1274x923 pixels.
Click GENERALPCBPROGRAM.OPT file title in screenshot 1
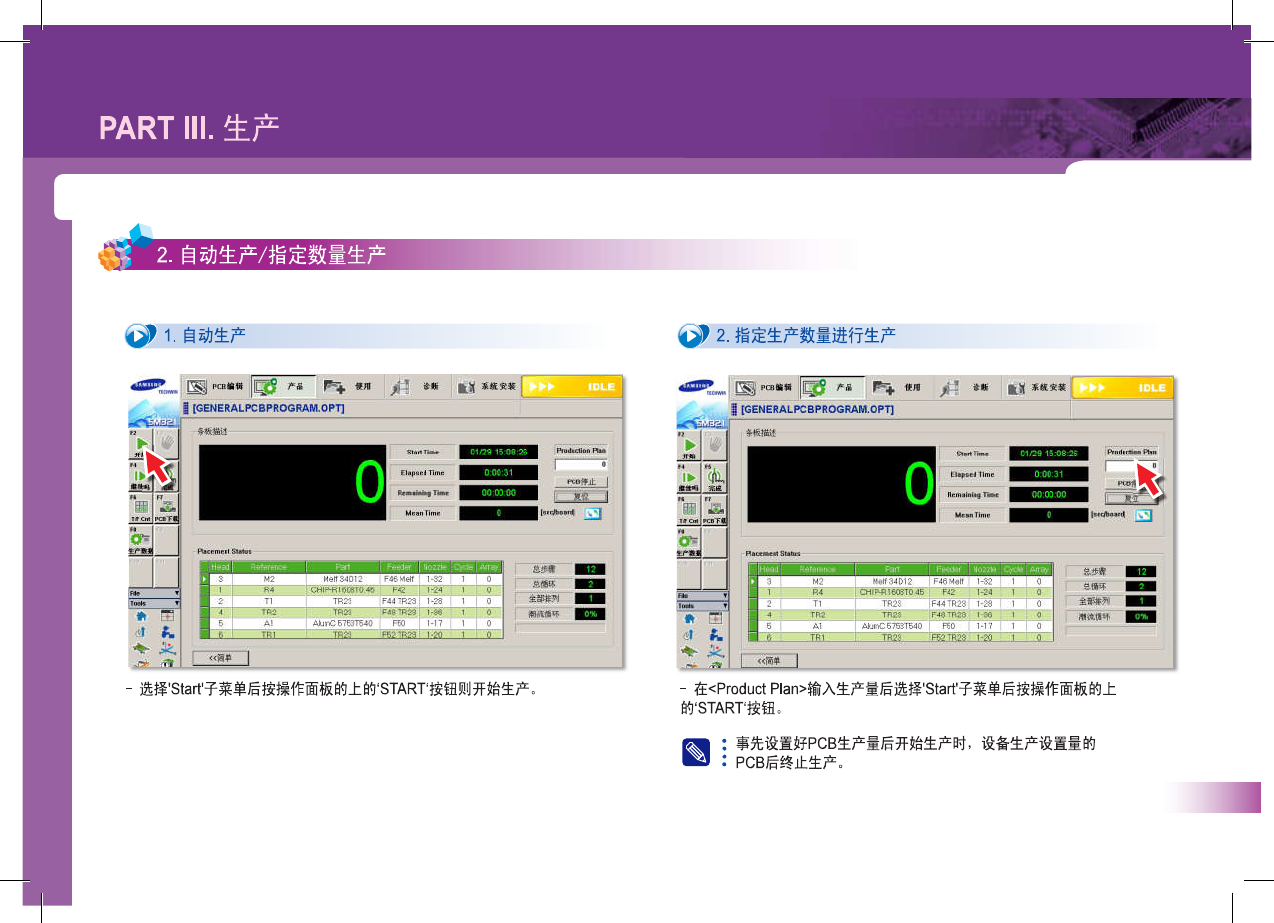[267, 408]
